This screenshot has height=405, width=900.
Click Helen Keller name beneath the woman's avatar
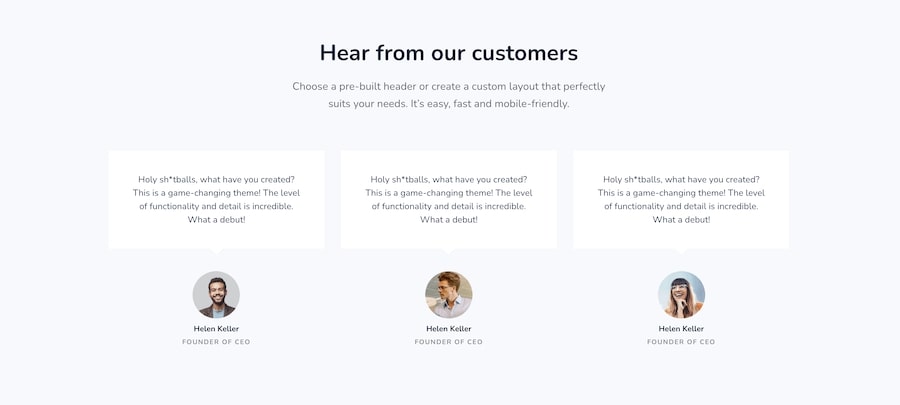pos(681,329)
